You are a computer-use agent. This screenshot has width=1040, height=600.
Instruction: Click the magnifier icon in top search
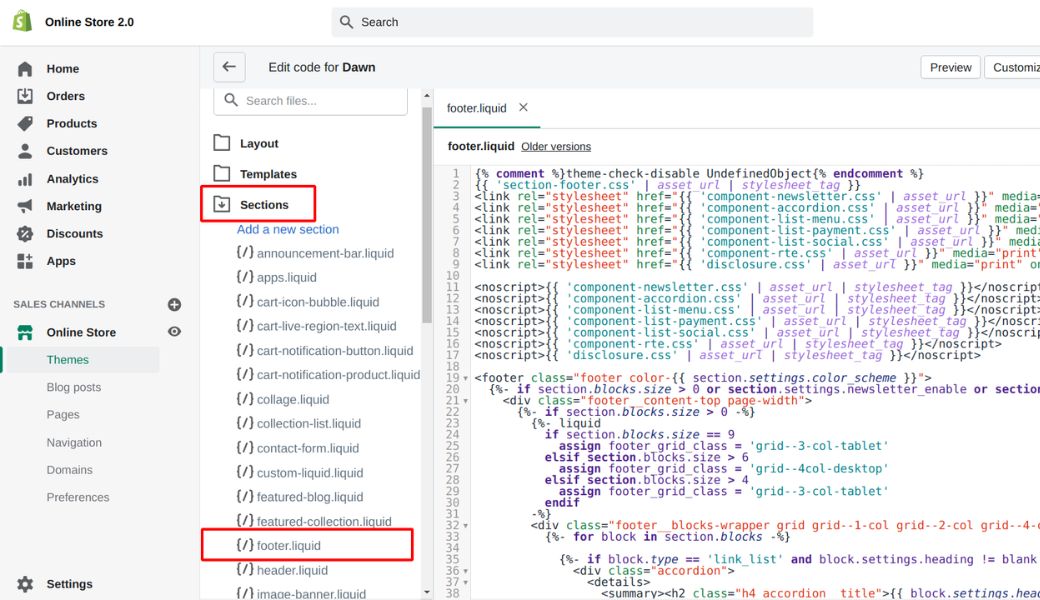(x=346, y=22)
